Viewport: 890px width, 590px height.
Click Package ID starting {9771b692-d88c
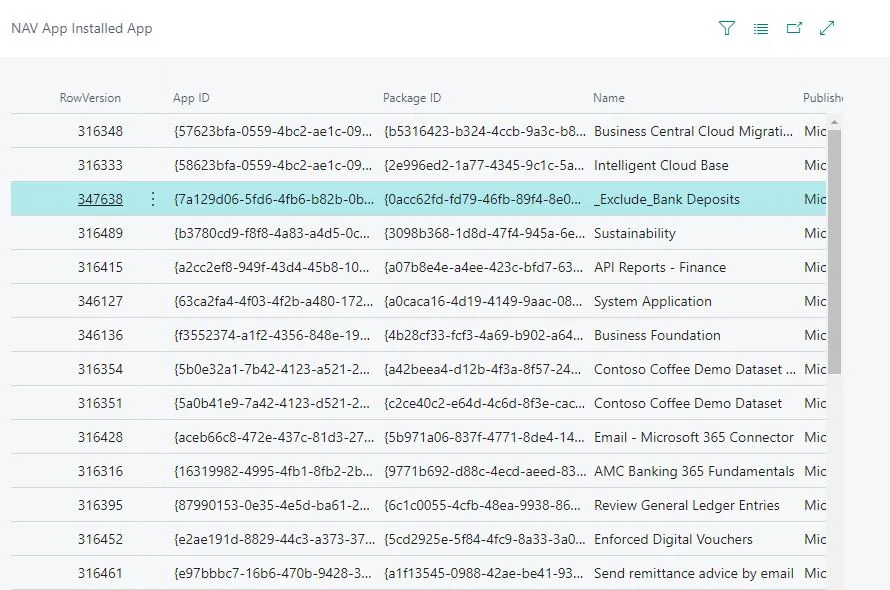point(485,471)
